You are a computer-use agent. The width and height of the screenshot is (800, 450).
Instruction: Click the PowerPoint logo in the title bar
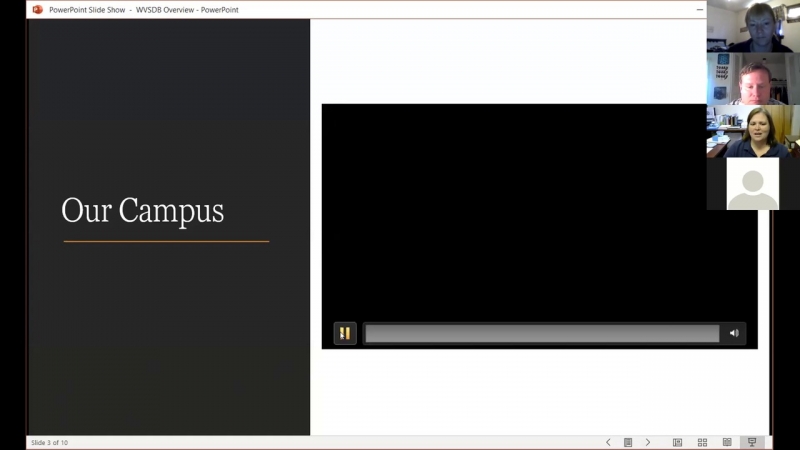37,10
